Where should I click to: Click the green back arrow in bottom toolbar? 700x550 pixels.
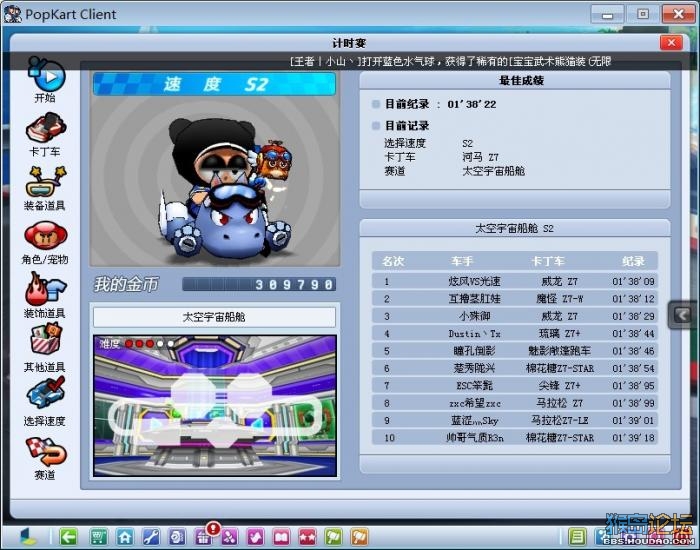[68, 536]
